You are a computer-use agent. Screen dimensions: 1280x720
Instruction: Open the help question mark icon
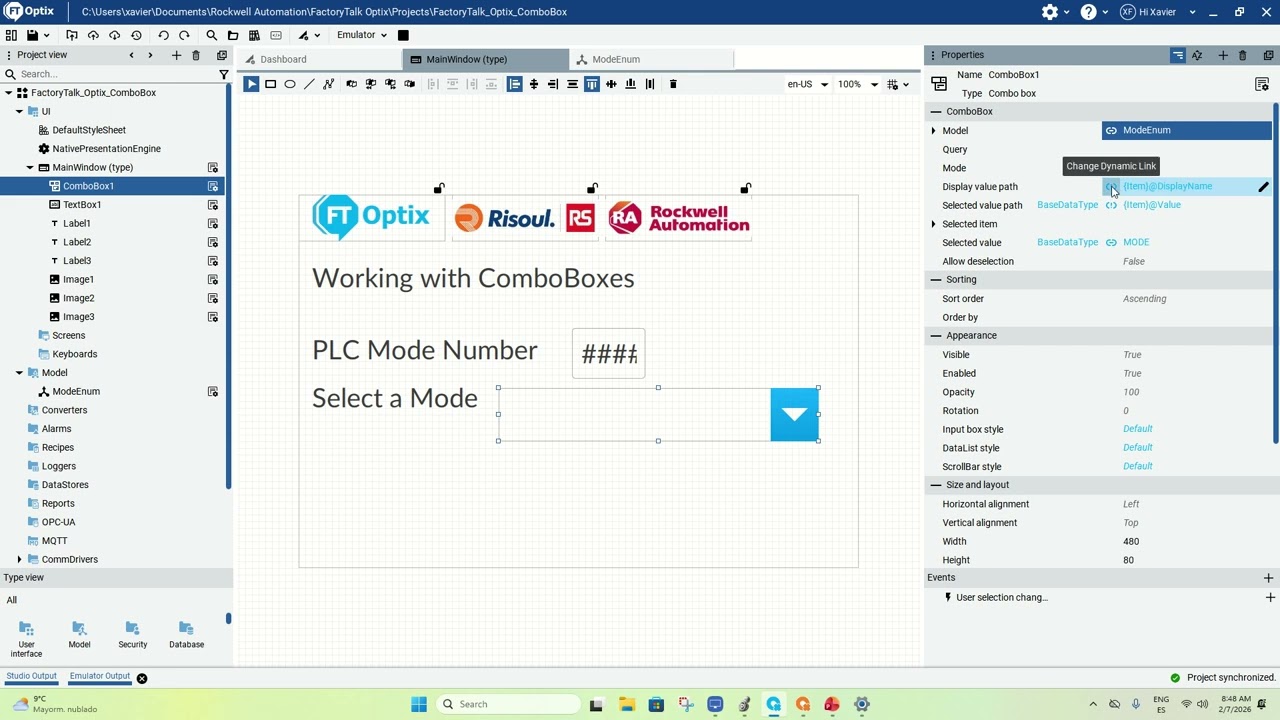click(1088, 12)
